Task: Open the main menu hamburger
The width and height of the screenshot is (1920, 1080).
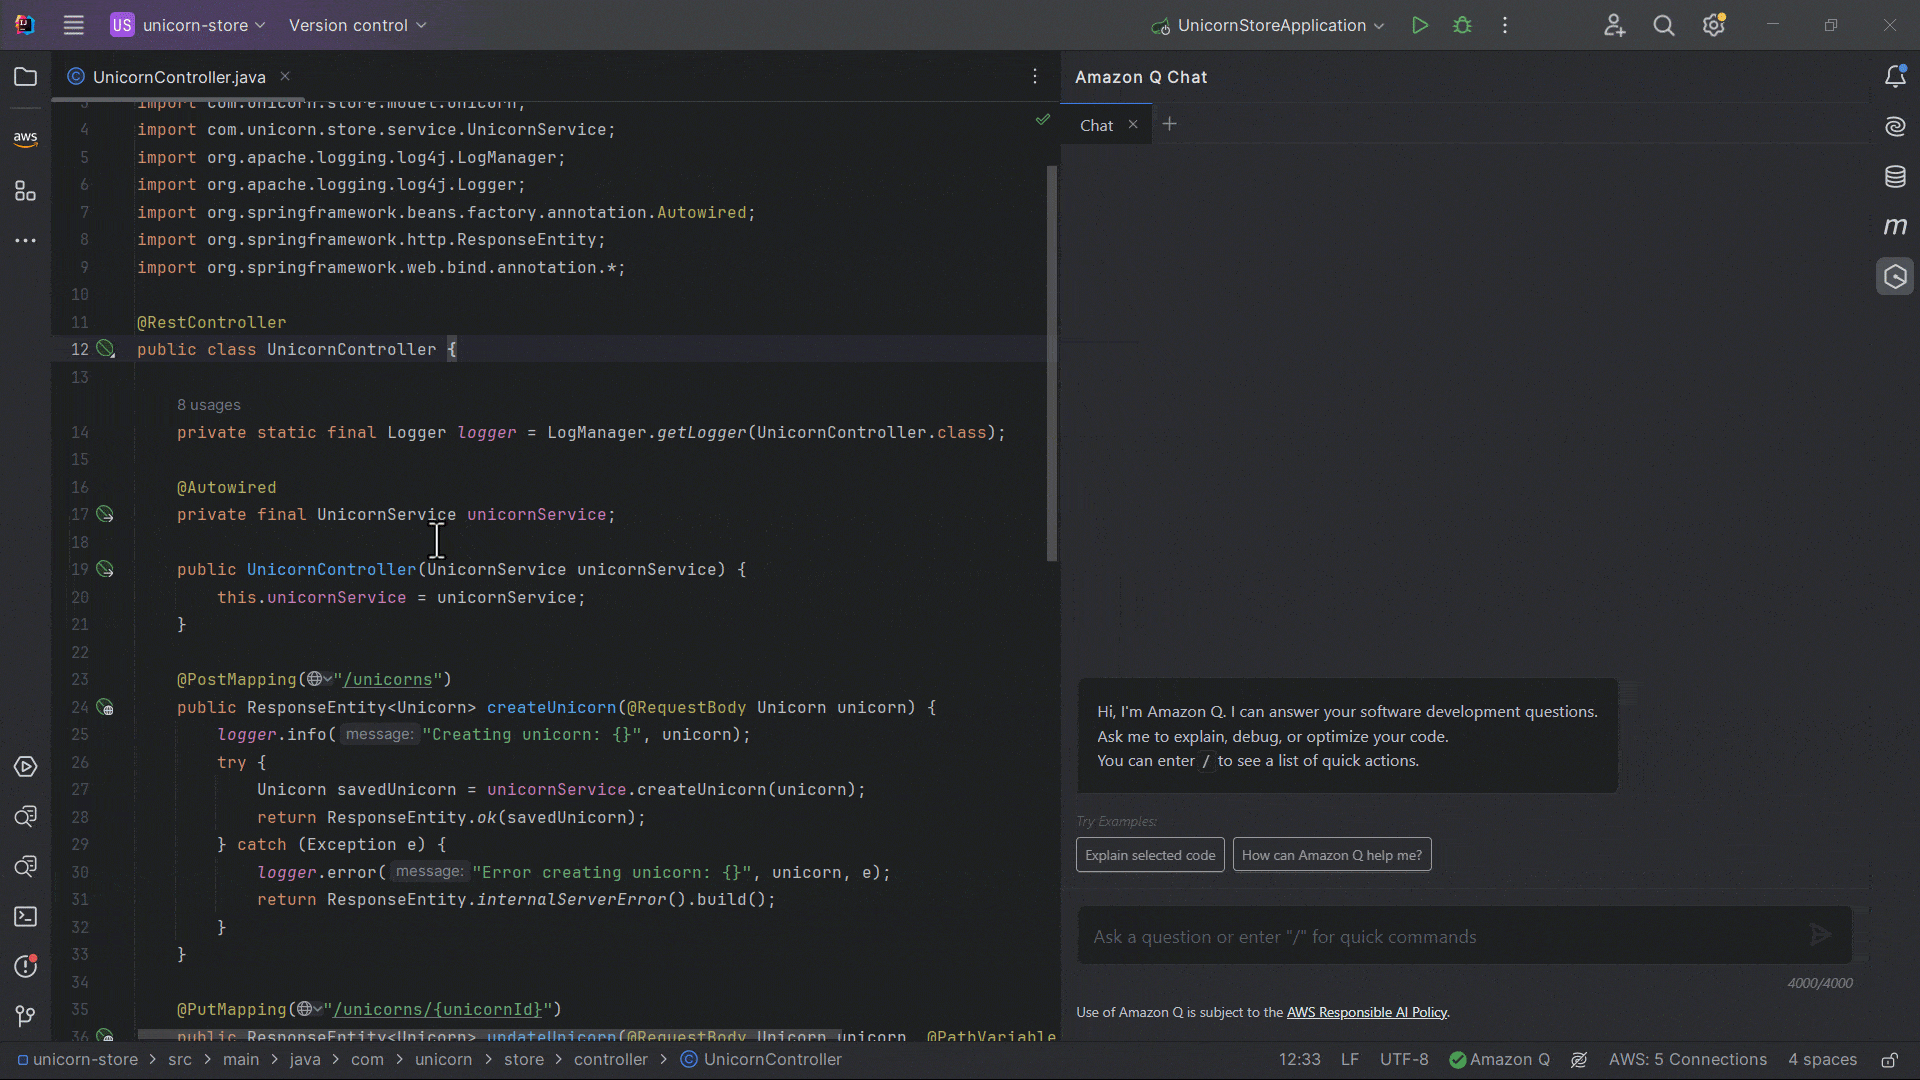Action: (73, 25)
